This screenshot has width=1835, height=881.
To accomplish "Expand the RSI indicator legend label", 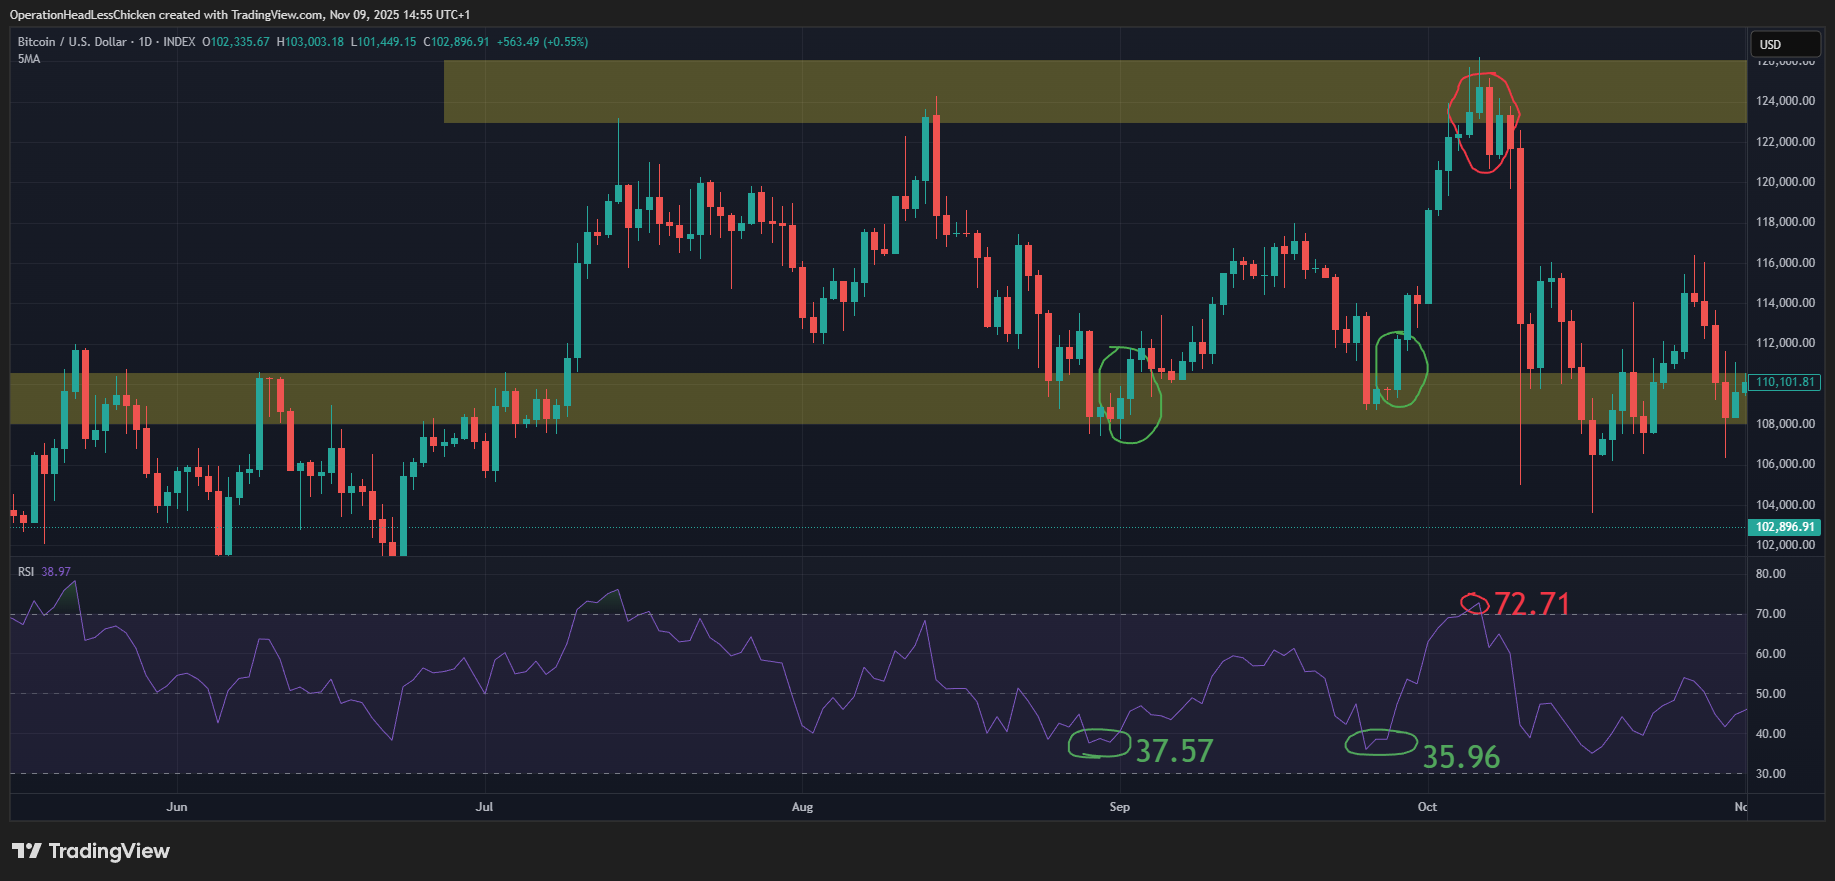I will pyautogui.click(x=26, y=572).
